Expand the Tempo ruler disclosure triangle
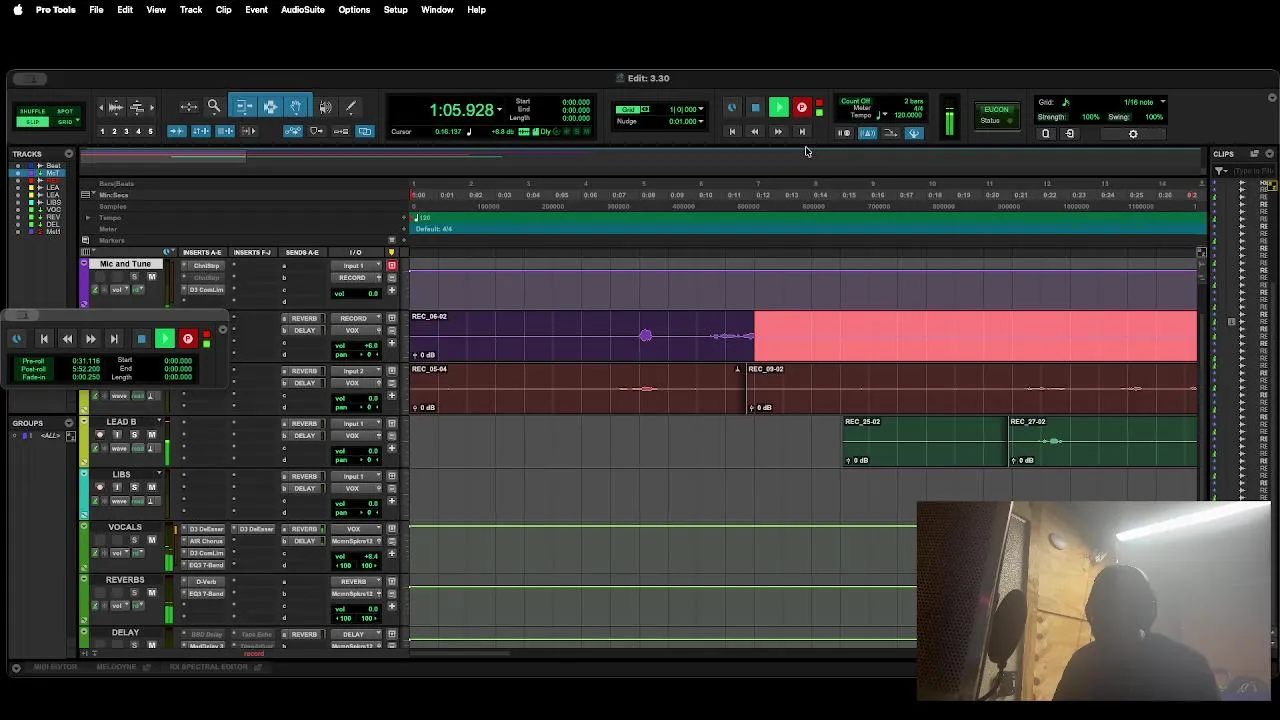1280x720 pixels. click(88, 218)
